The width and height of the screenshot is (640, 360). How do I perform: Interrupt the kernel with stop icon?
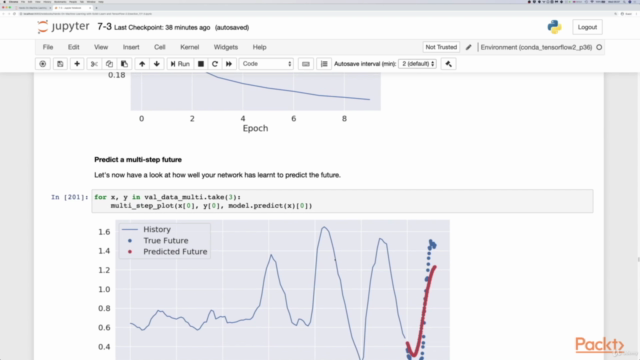click(201, 64)
